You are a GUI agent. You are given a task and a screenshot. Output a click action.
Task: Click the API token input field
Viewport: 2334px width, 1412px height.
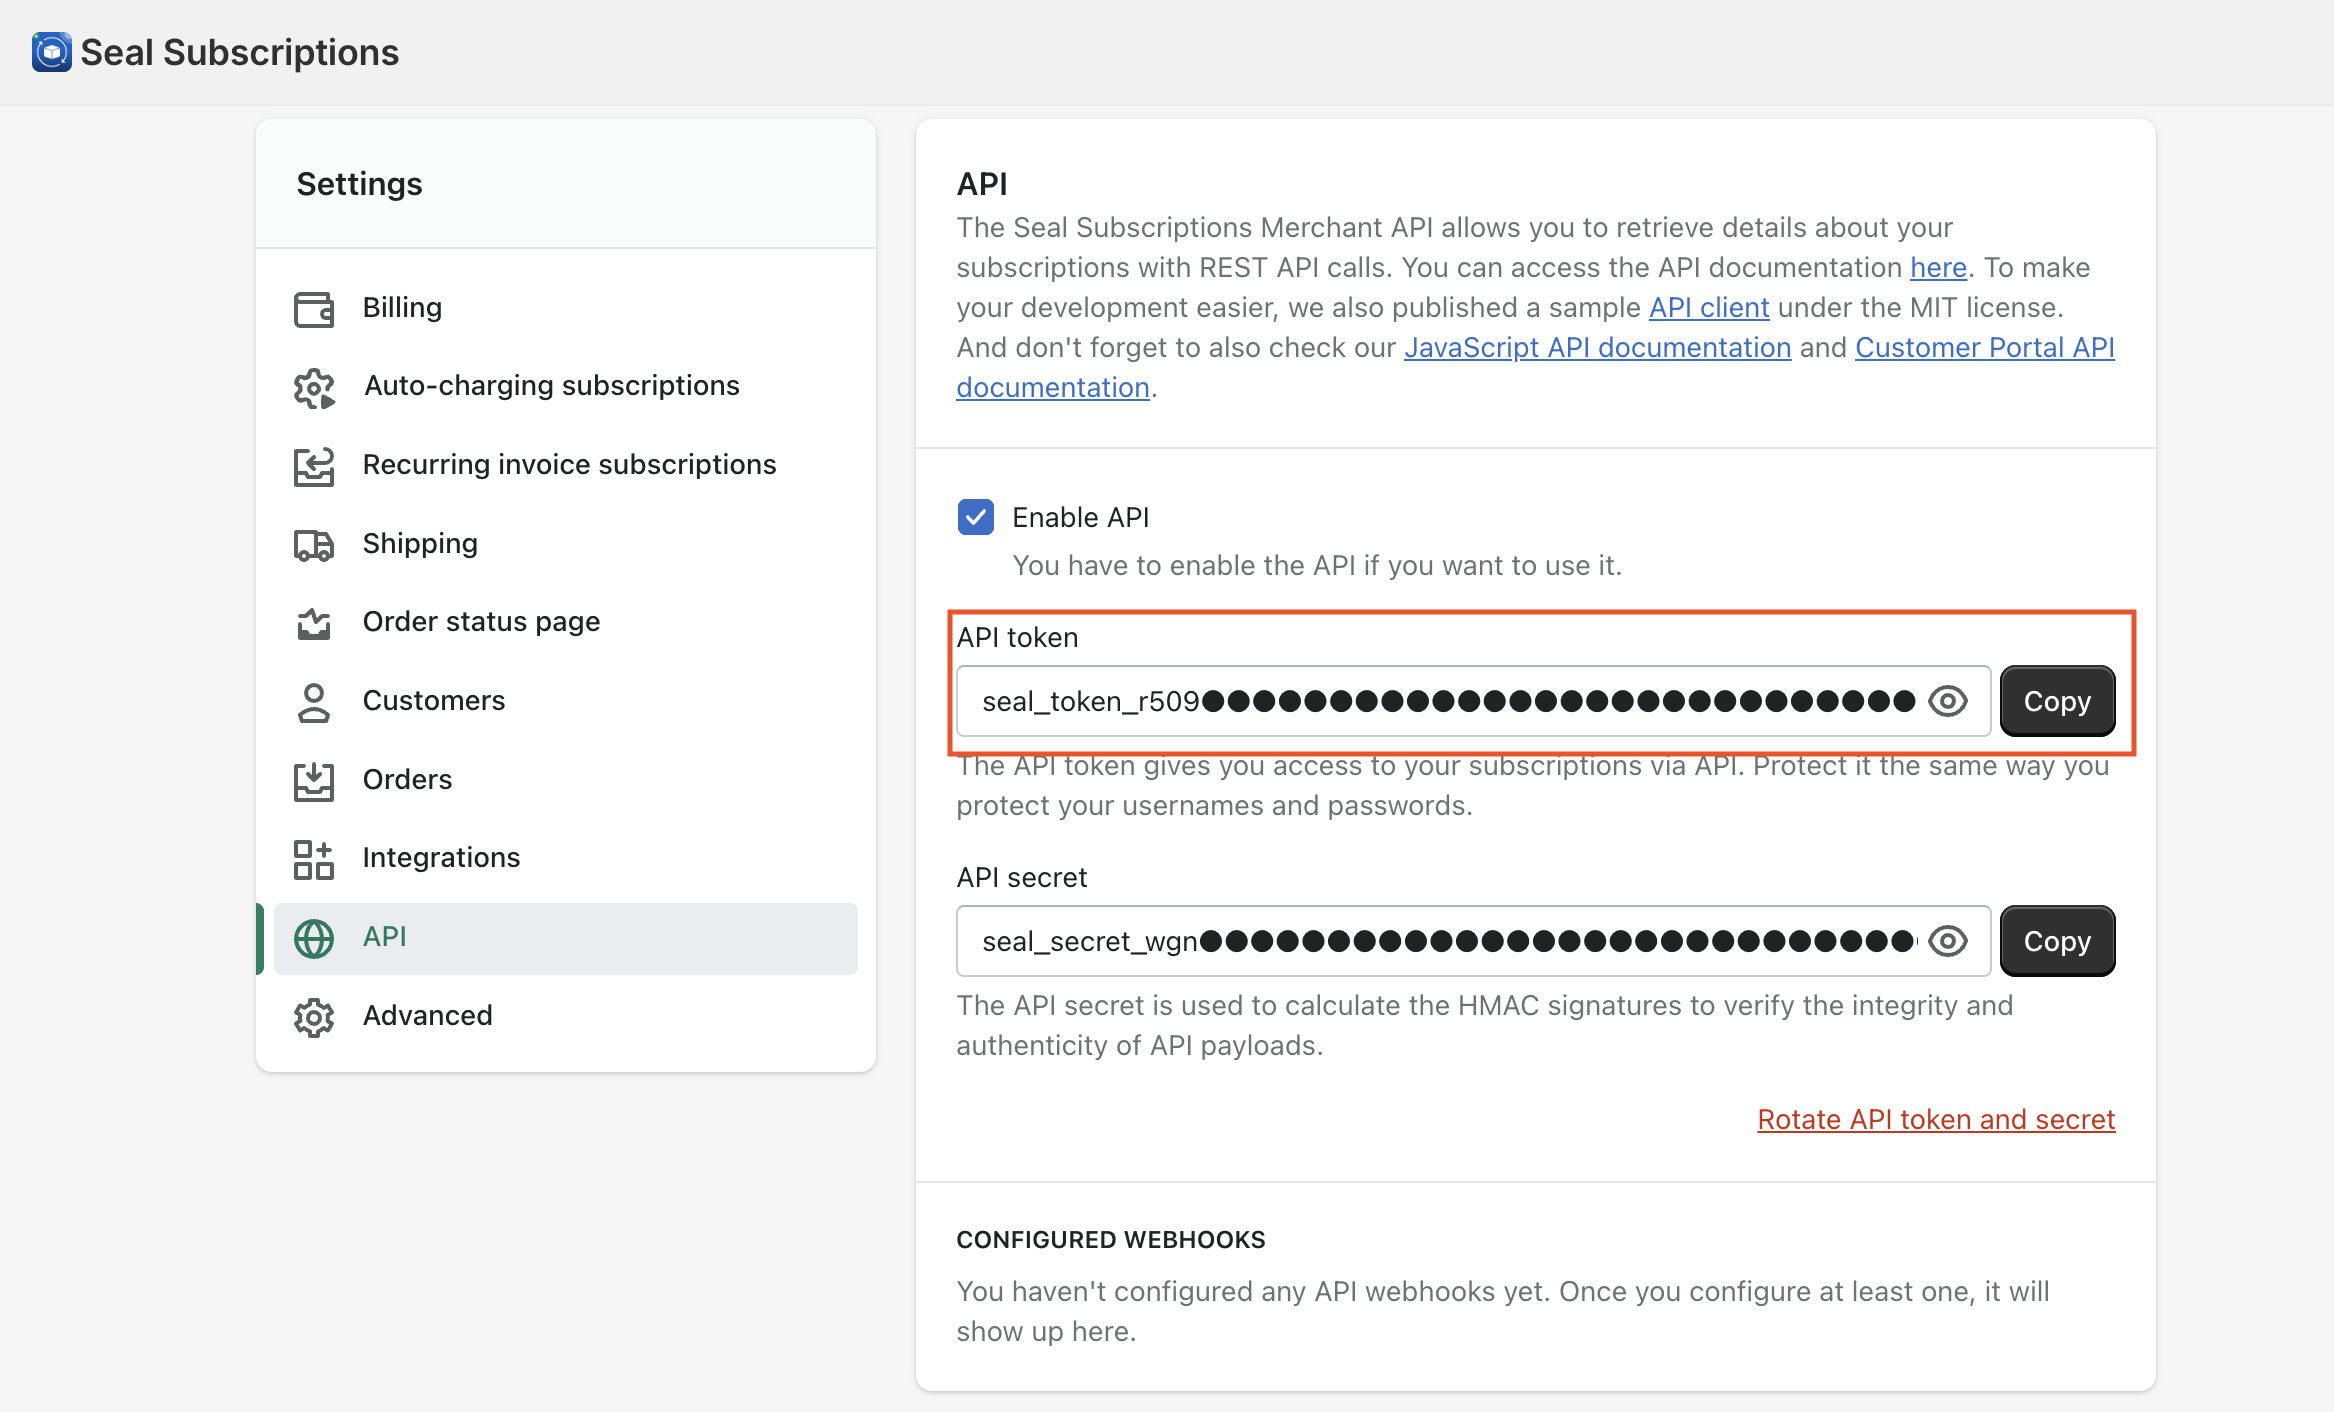(x=1473, y=701)
